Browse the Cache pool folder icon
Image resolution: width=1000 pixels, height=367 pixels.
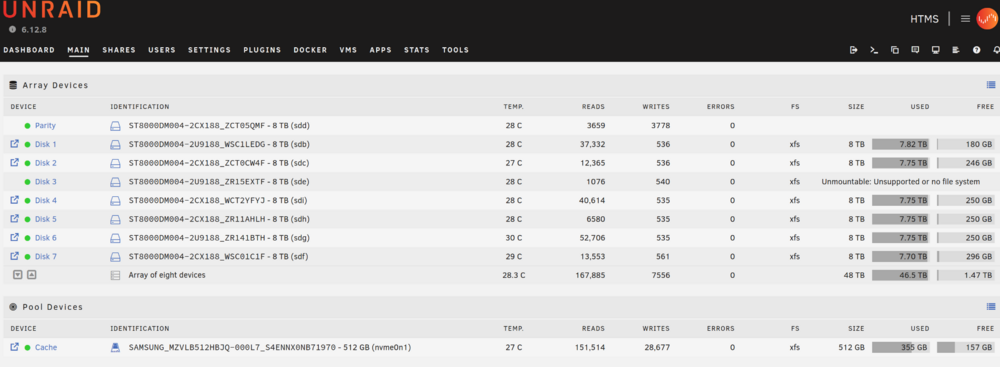coord(15,347)
